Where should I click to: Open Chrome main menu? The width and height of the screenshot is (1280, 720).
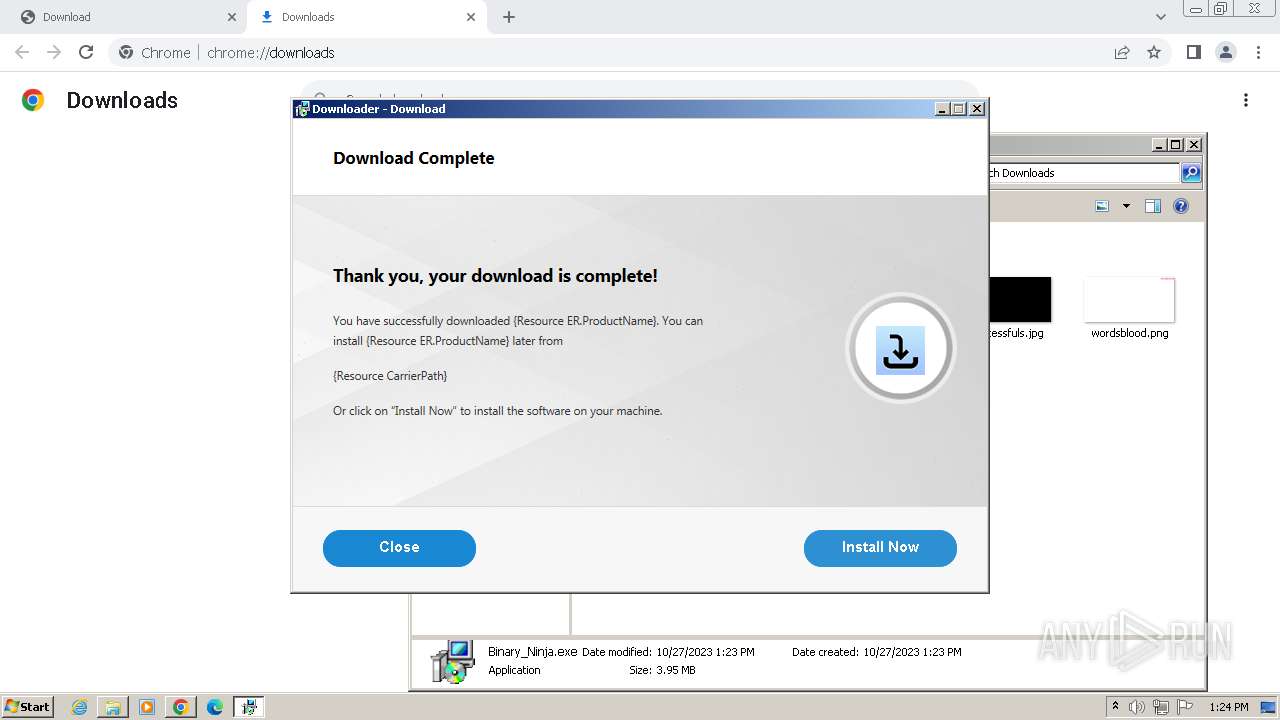tap(1258, 52)
